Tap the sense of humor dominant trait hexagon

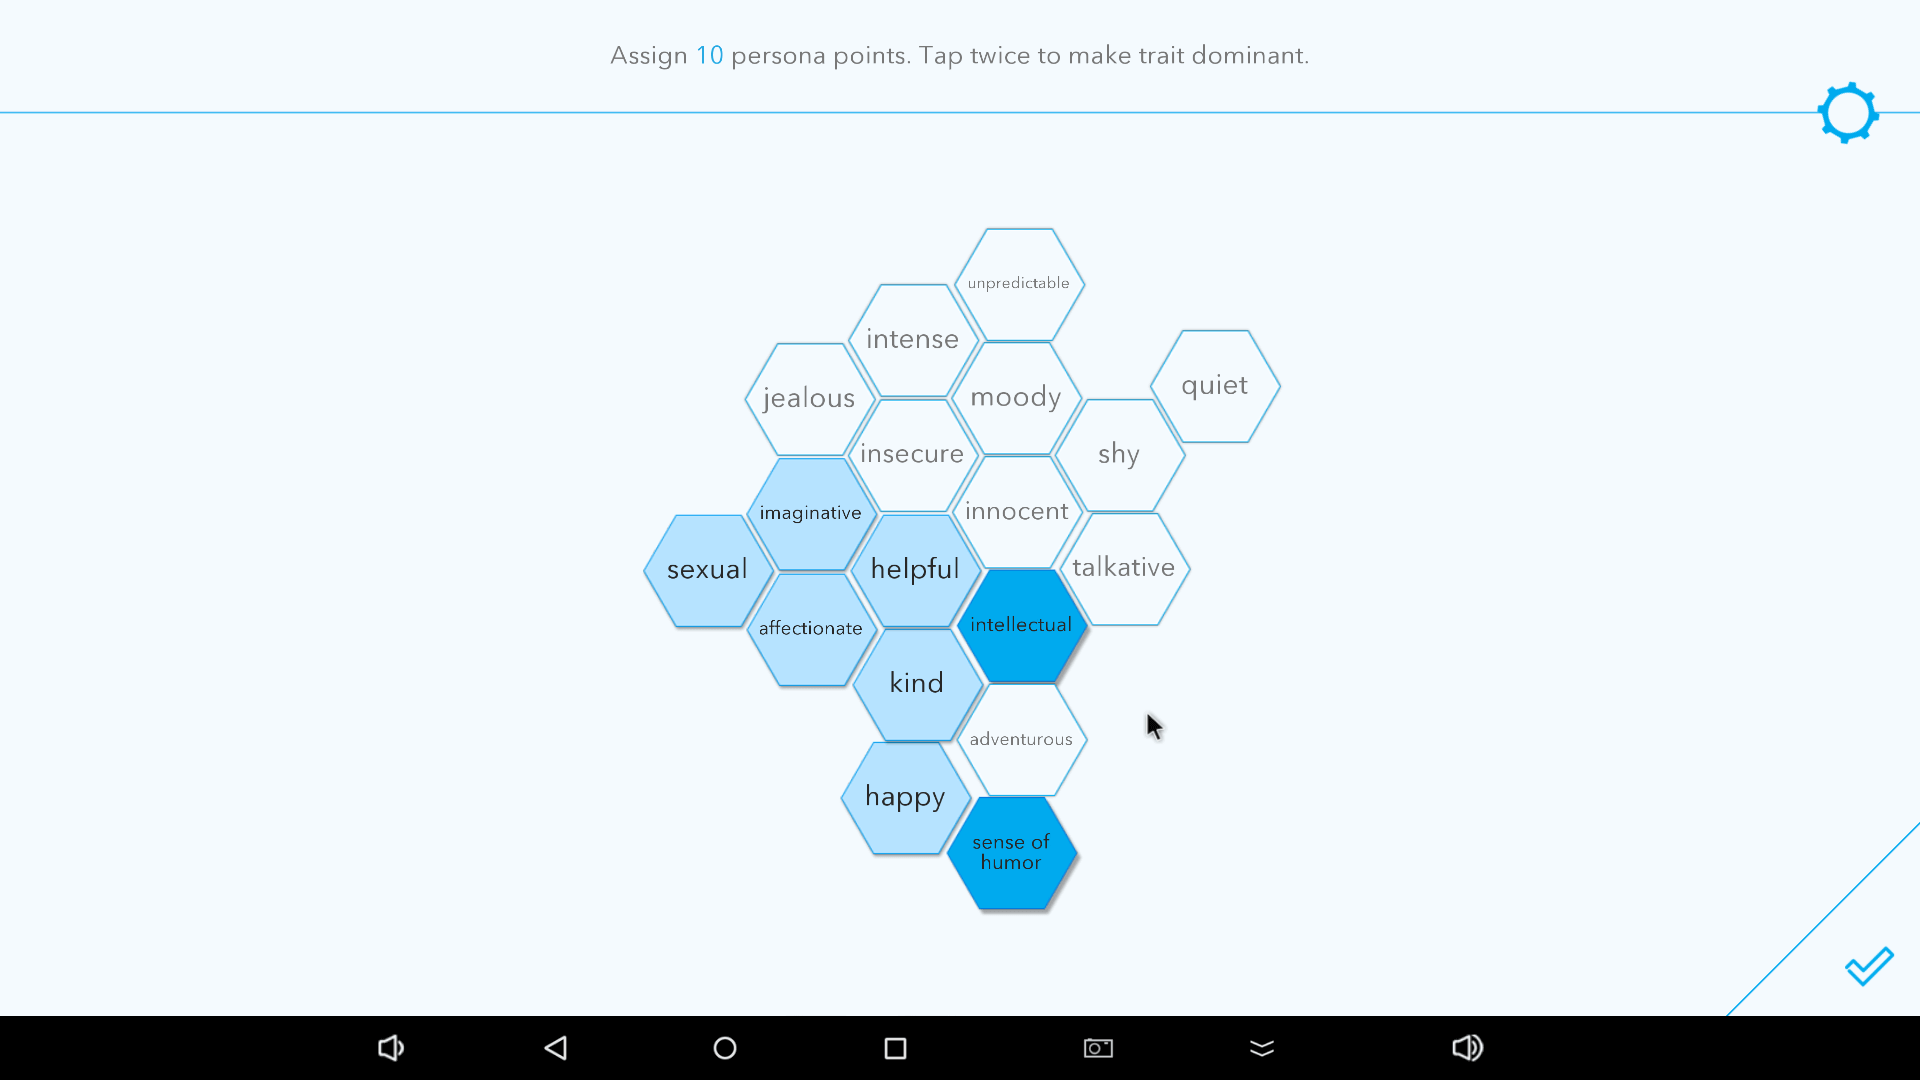1010,853
